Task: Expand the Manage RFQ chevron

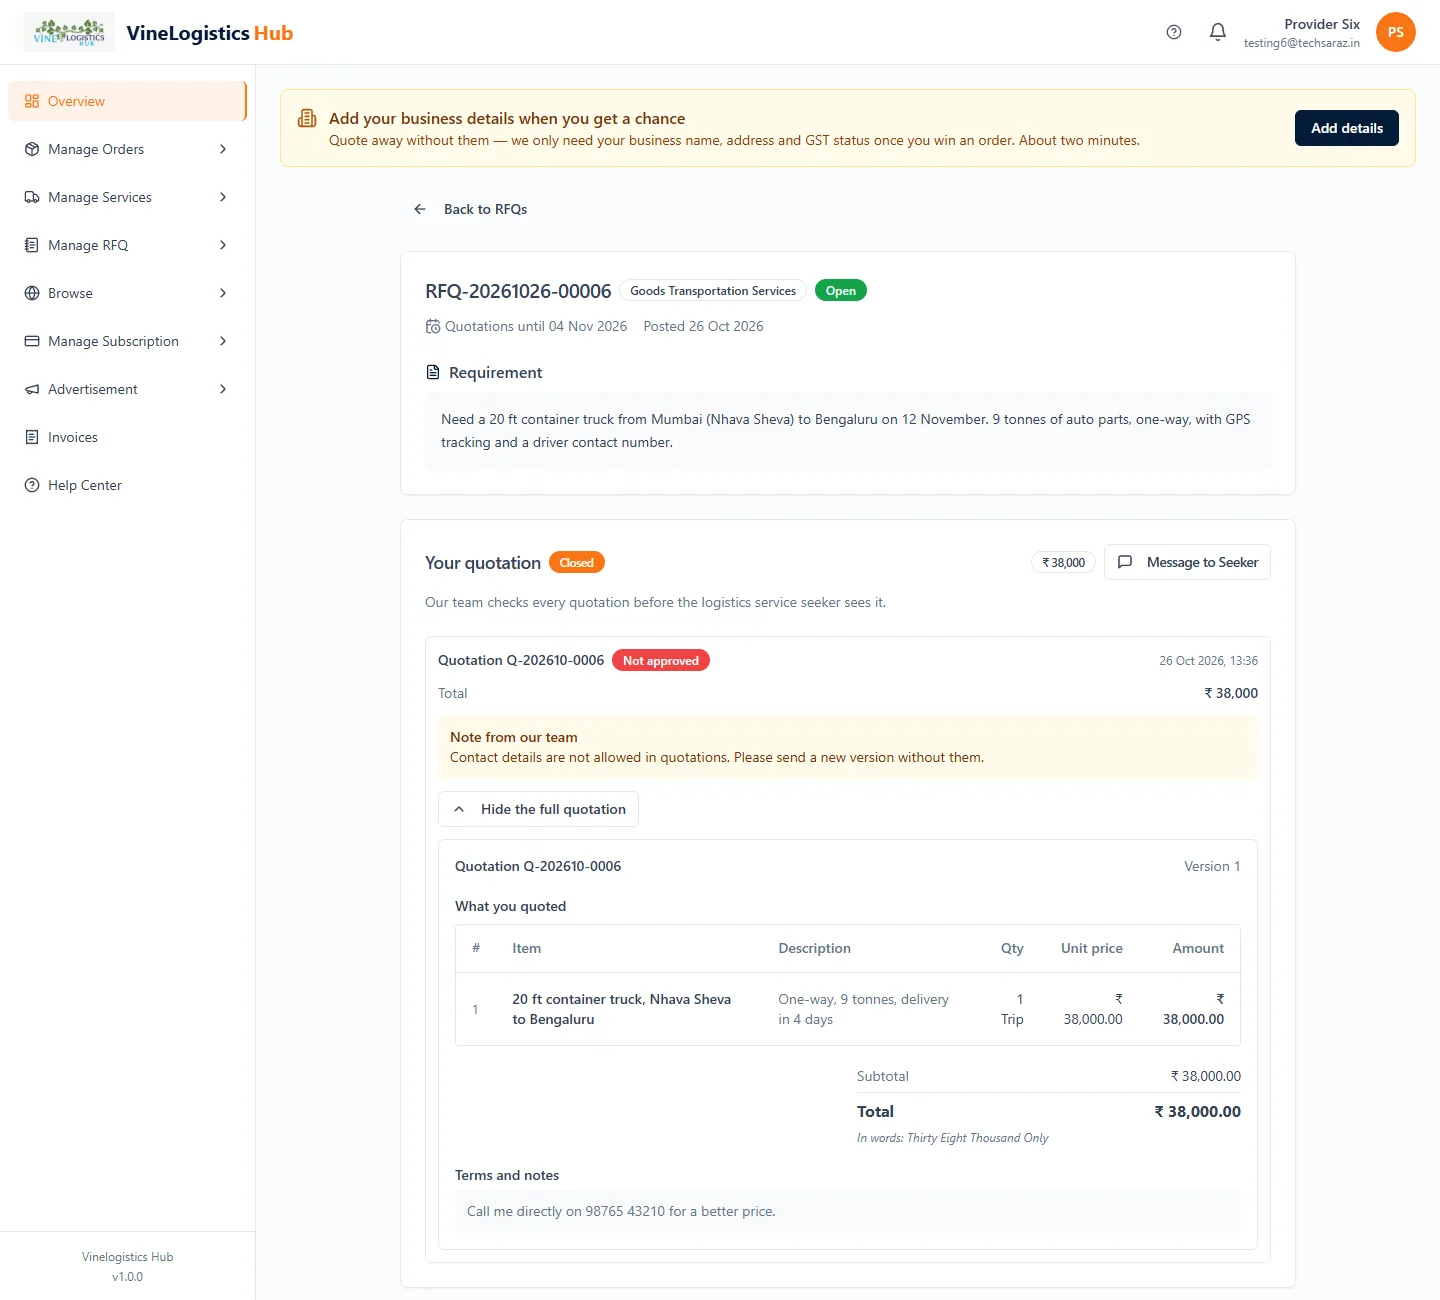Action: [x=223, y=245]
